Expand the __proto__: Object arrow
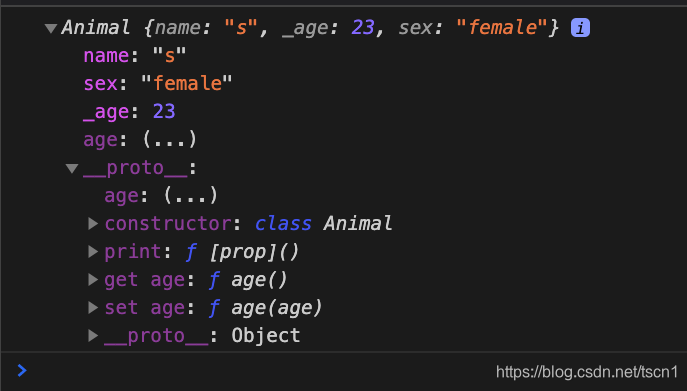Image resolution: width=687 pixels, height=391 pixels. click(x=92, y=336)
